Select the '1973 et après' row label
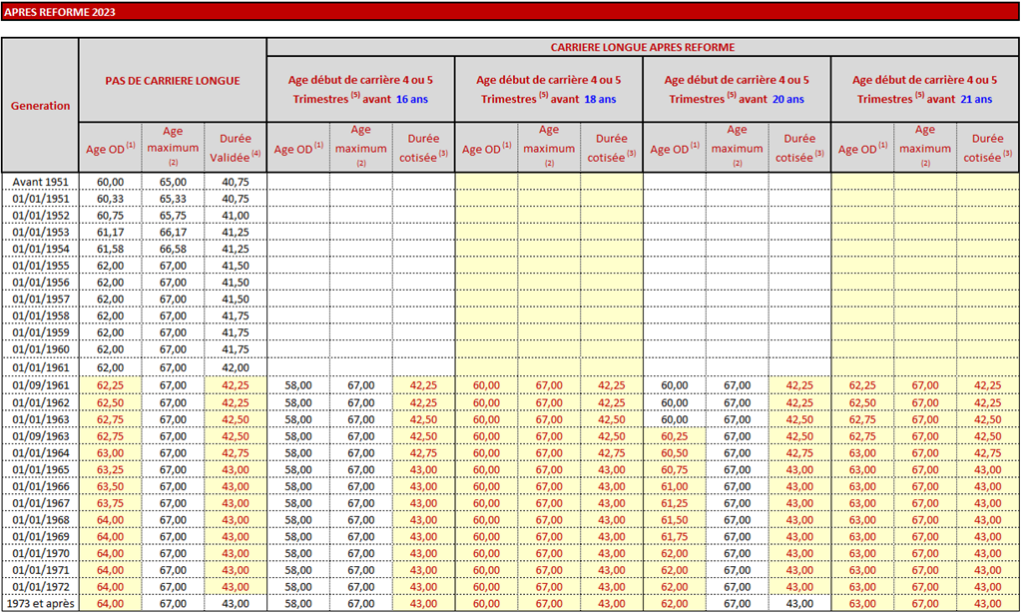 coord(40,604)
